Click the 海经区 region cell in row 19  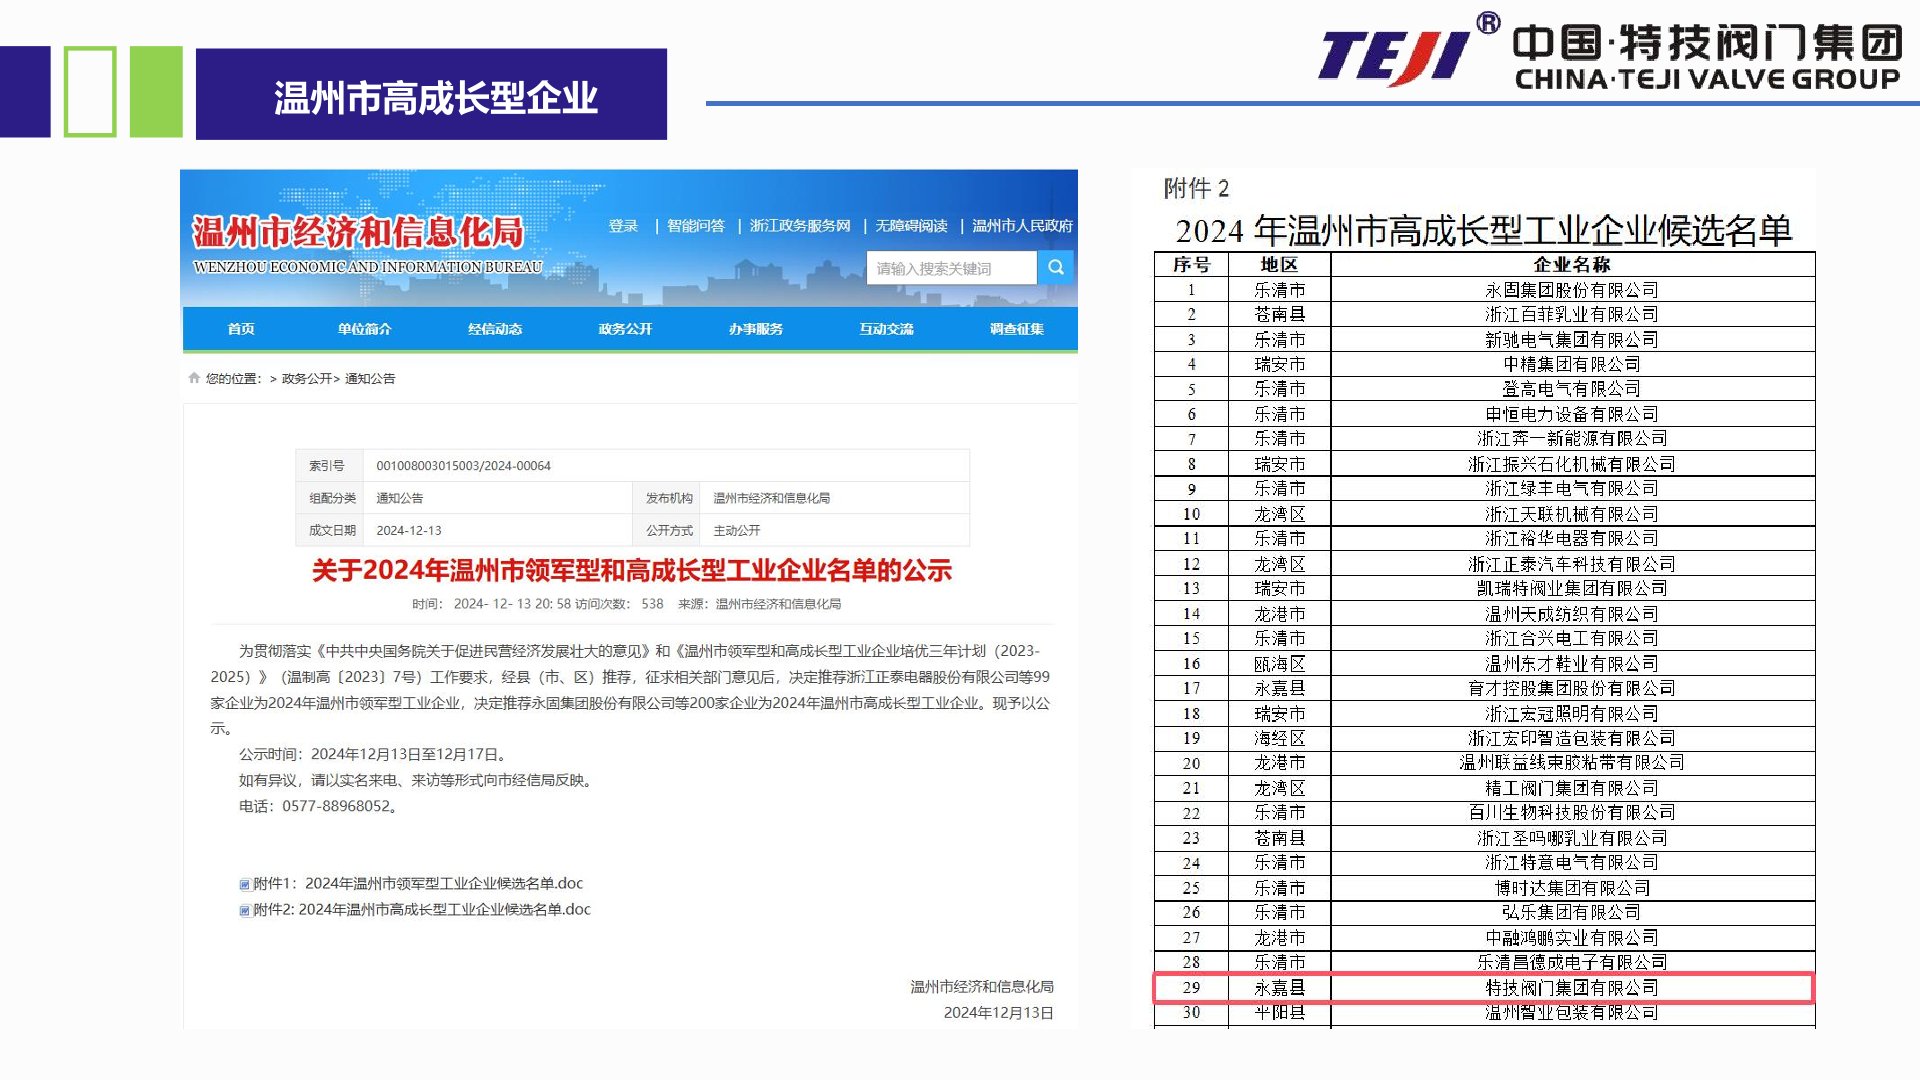[1279, 738]
